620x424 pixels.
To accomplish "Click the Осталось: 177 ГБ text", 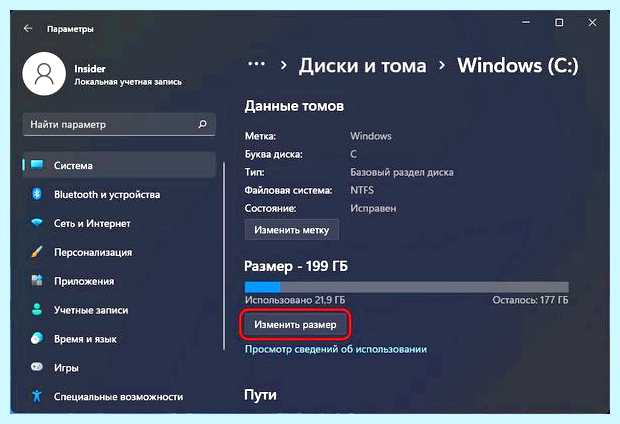I will 530,300.
